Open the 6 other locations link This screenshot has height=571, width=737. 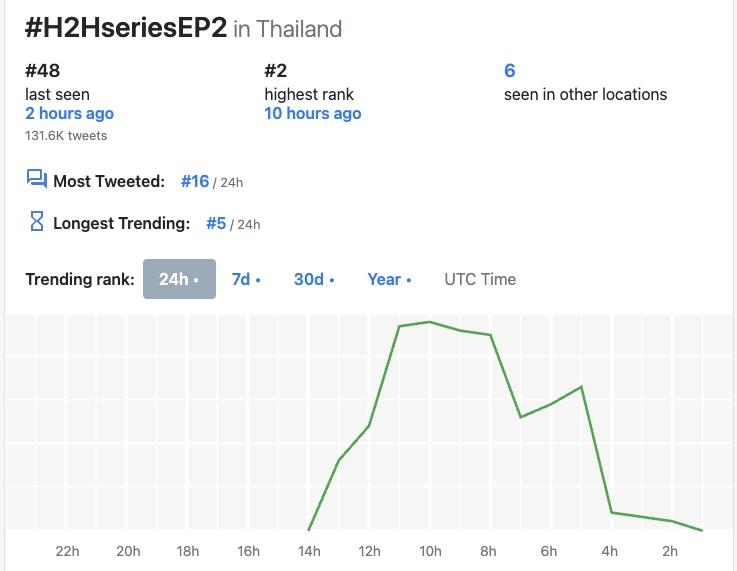(x=510, y=71)
